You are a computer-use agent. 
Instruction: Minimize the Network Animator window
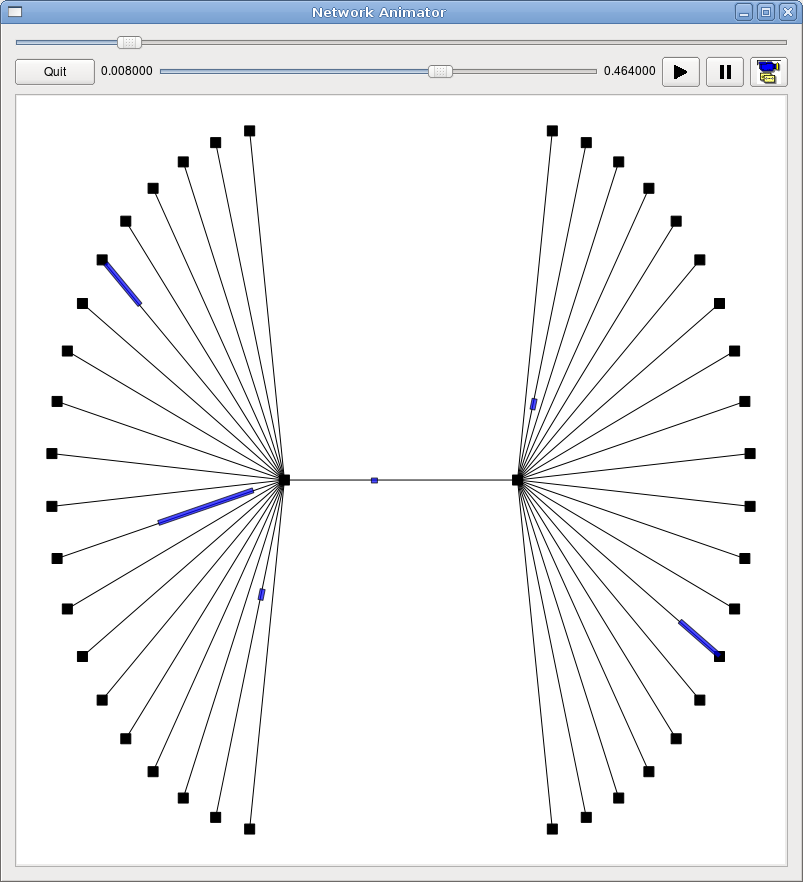tap(744, 12)
